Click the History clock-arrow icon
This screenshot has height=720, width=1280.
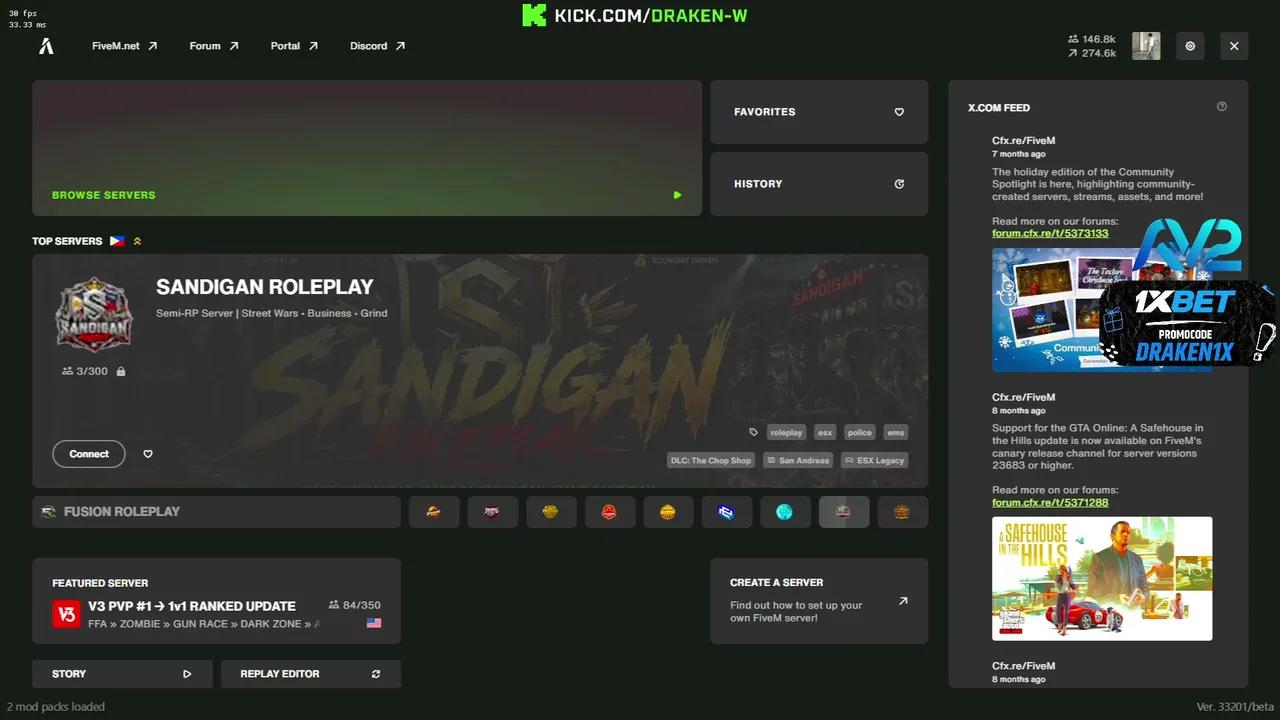[899, 184]
